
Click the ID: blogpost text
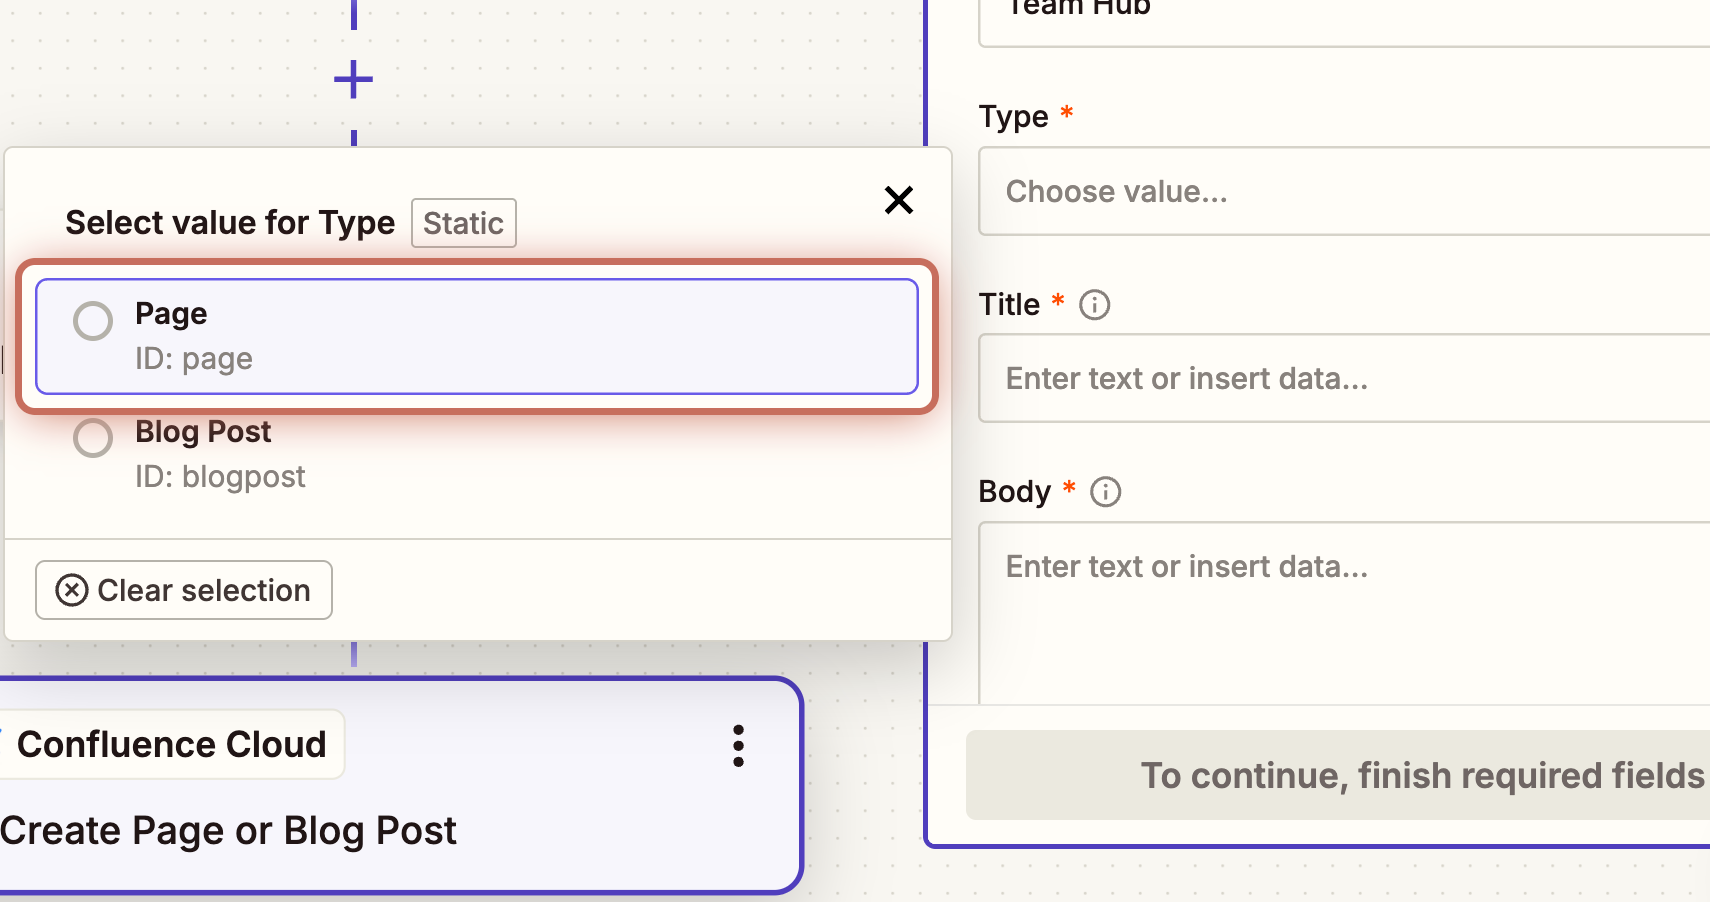pos(220,477)
